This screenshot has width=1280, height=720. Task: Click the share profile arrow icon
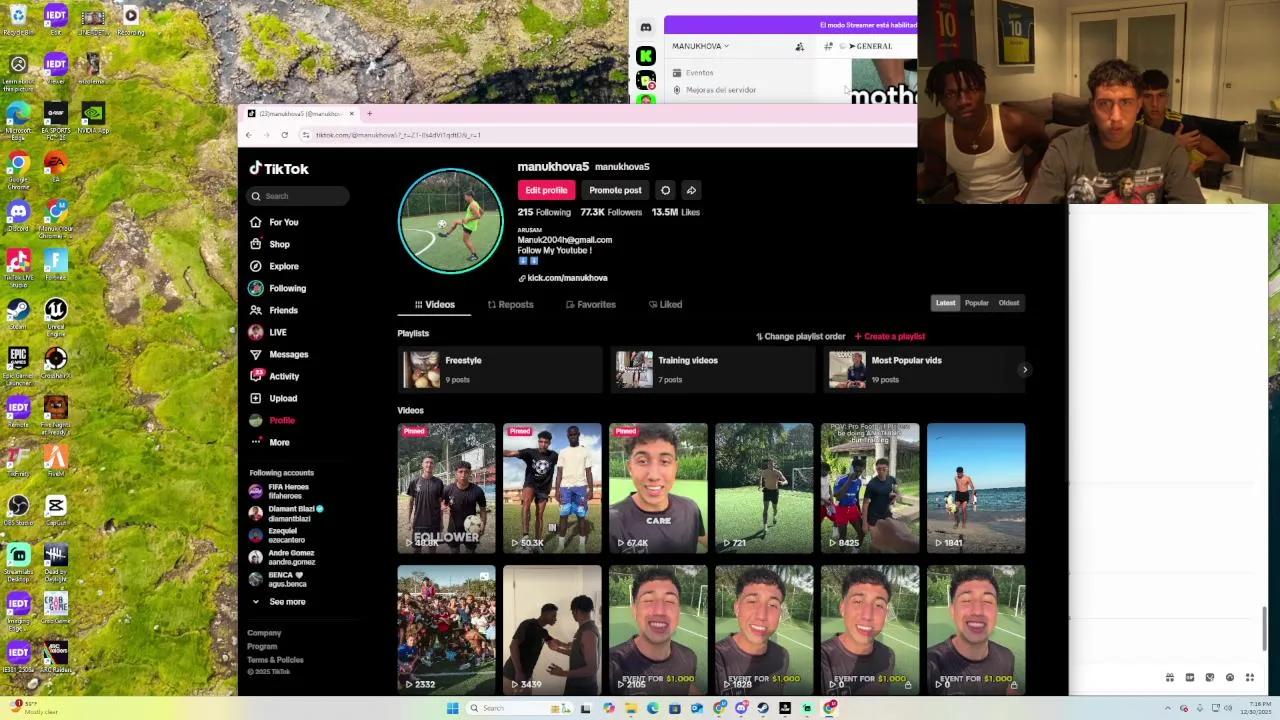[691, 190]
